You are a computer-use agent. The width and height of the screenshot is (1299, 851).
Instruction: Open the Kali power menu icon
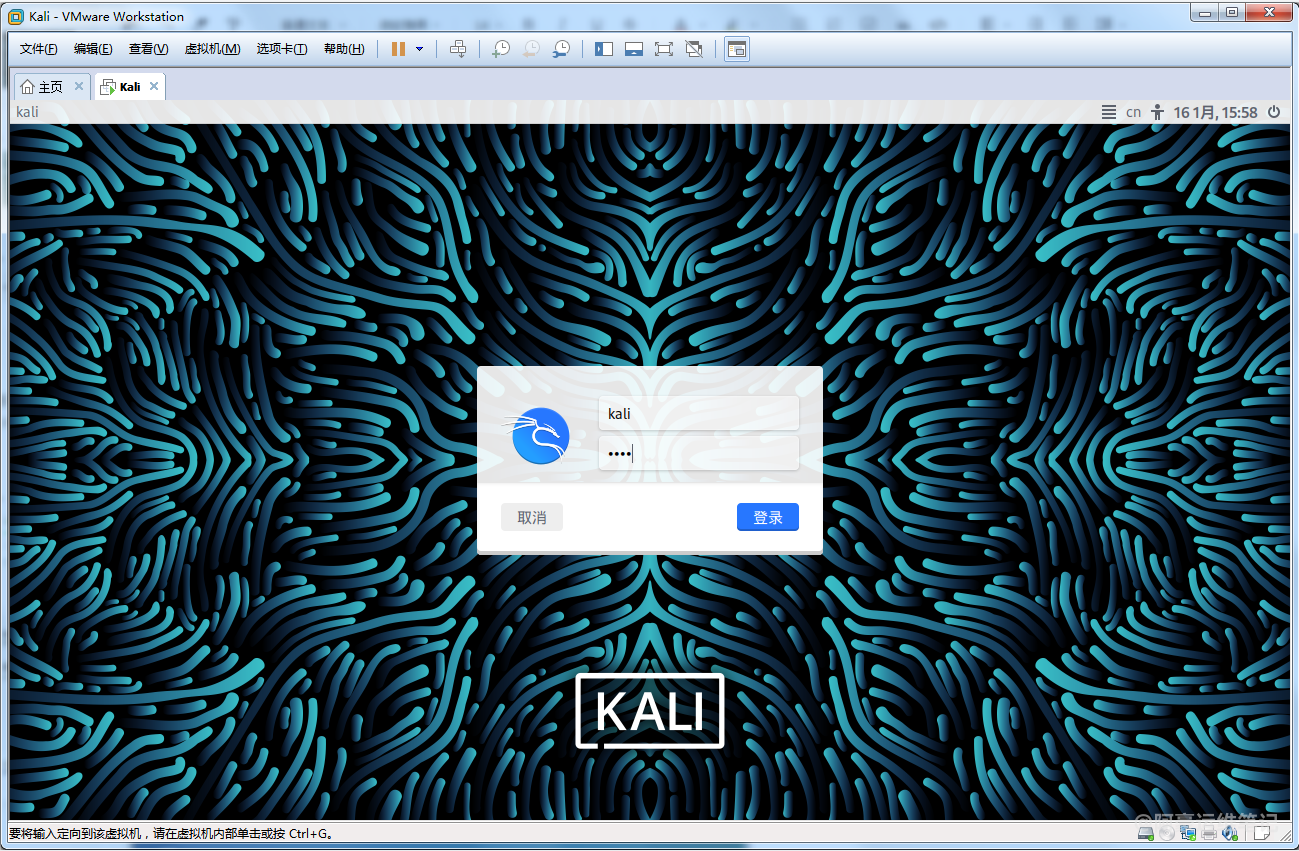pos(1274,112)
